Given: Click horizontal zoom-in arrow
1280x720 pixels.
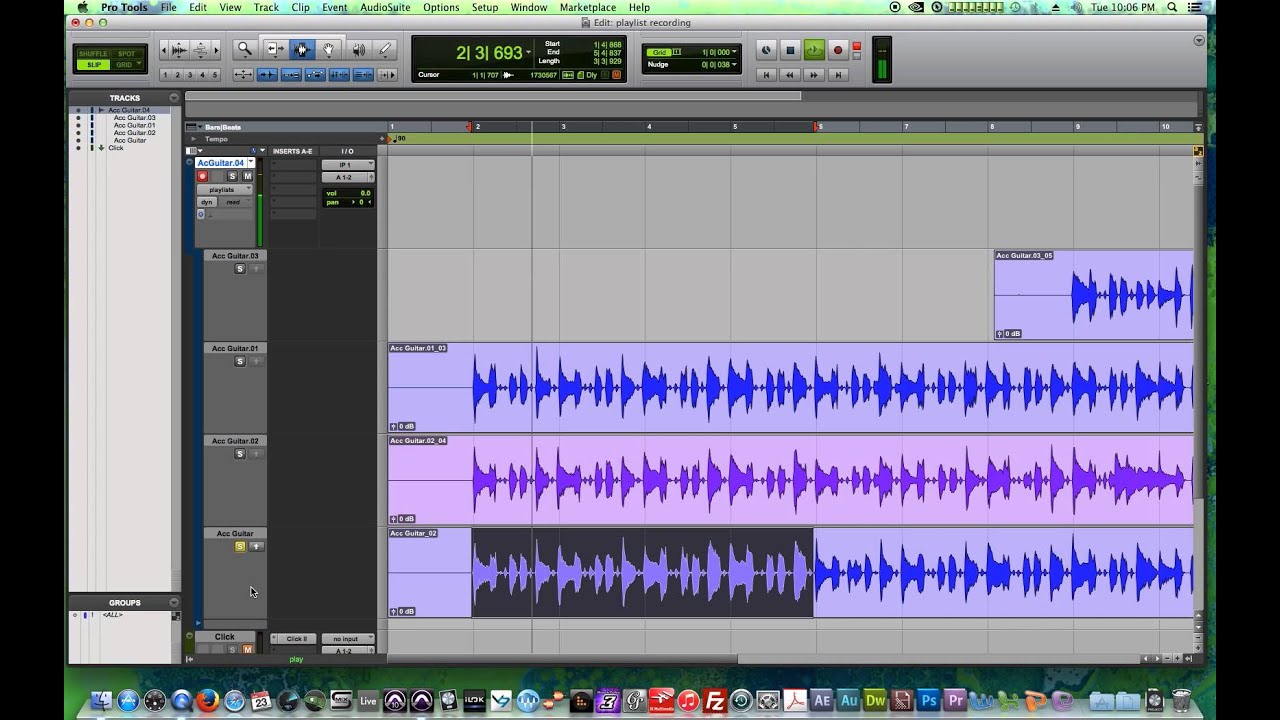Looking at the screenshot, I should [216, 49].
